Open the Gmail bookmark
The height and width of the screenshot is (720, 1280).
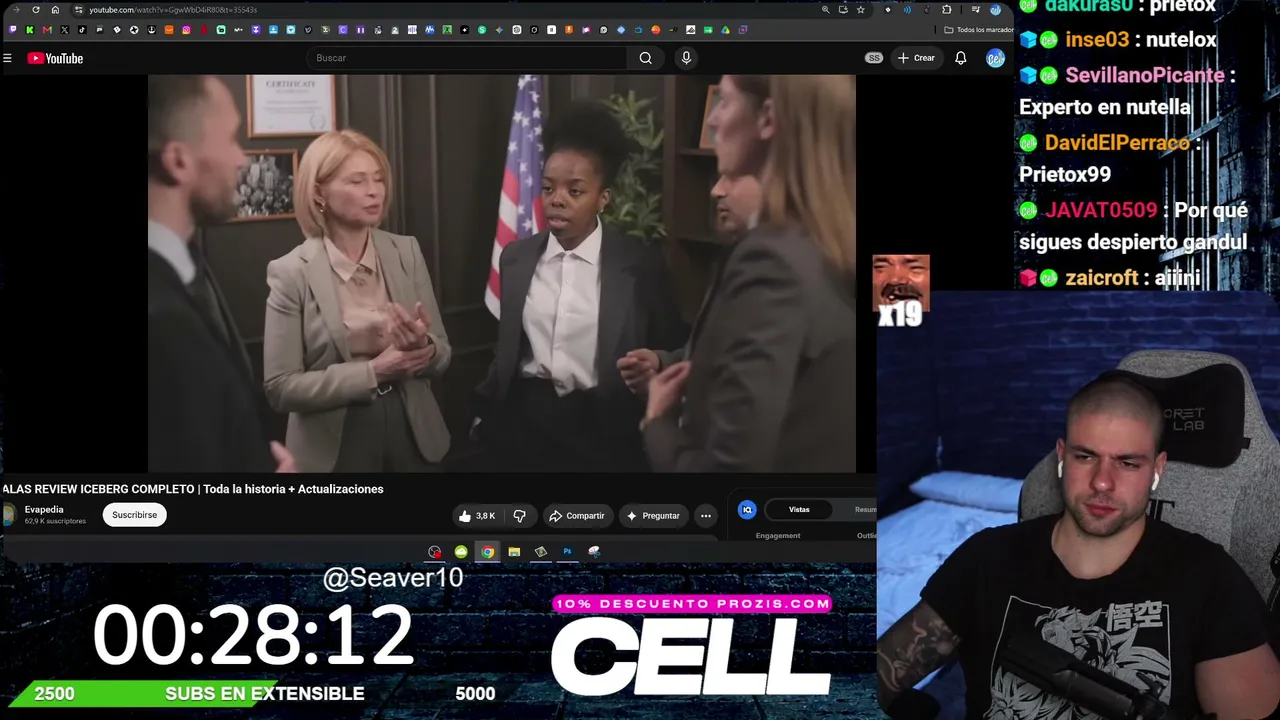pyautogui.click(x=47, y=30)
